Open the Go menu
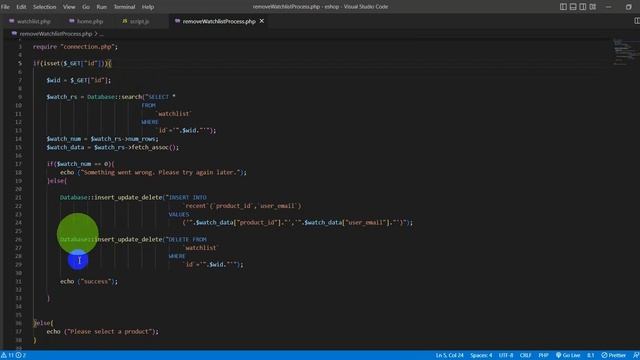This screenshot has width=640, height=360. [86, 7]
